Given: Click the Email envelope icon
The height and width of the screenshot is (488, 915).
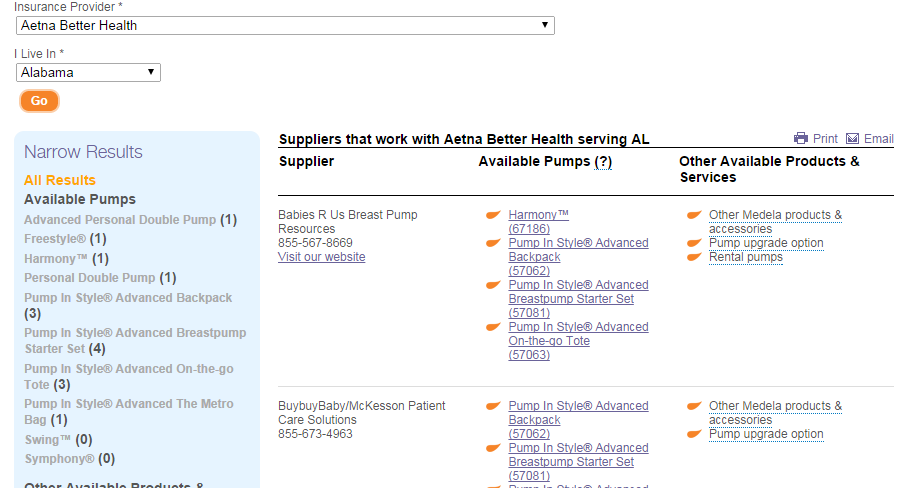Looking at the screenshot, I should (x=853, y=138).
